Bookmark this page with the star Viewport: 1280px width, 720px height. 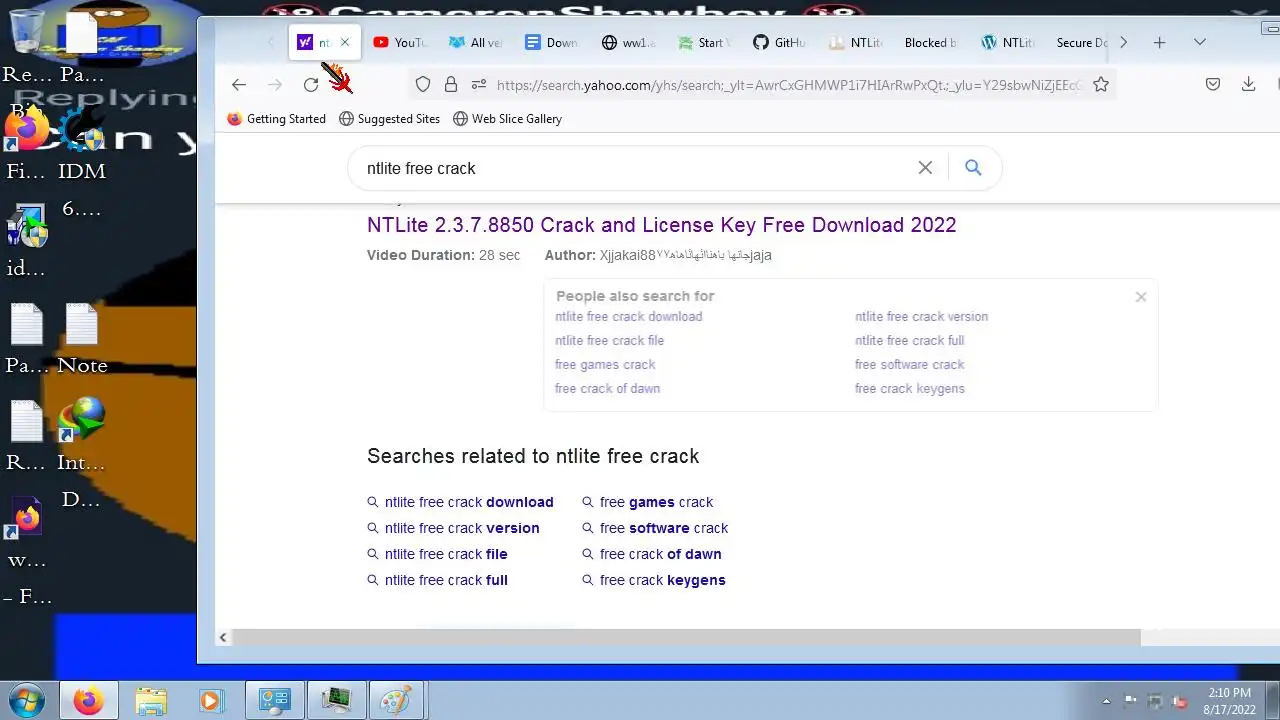point(1101,85)
